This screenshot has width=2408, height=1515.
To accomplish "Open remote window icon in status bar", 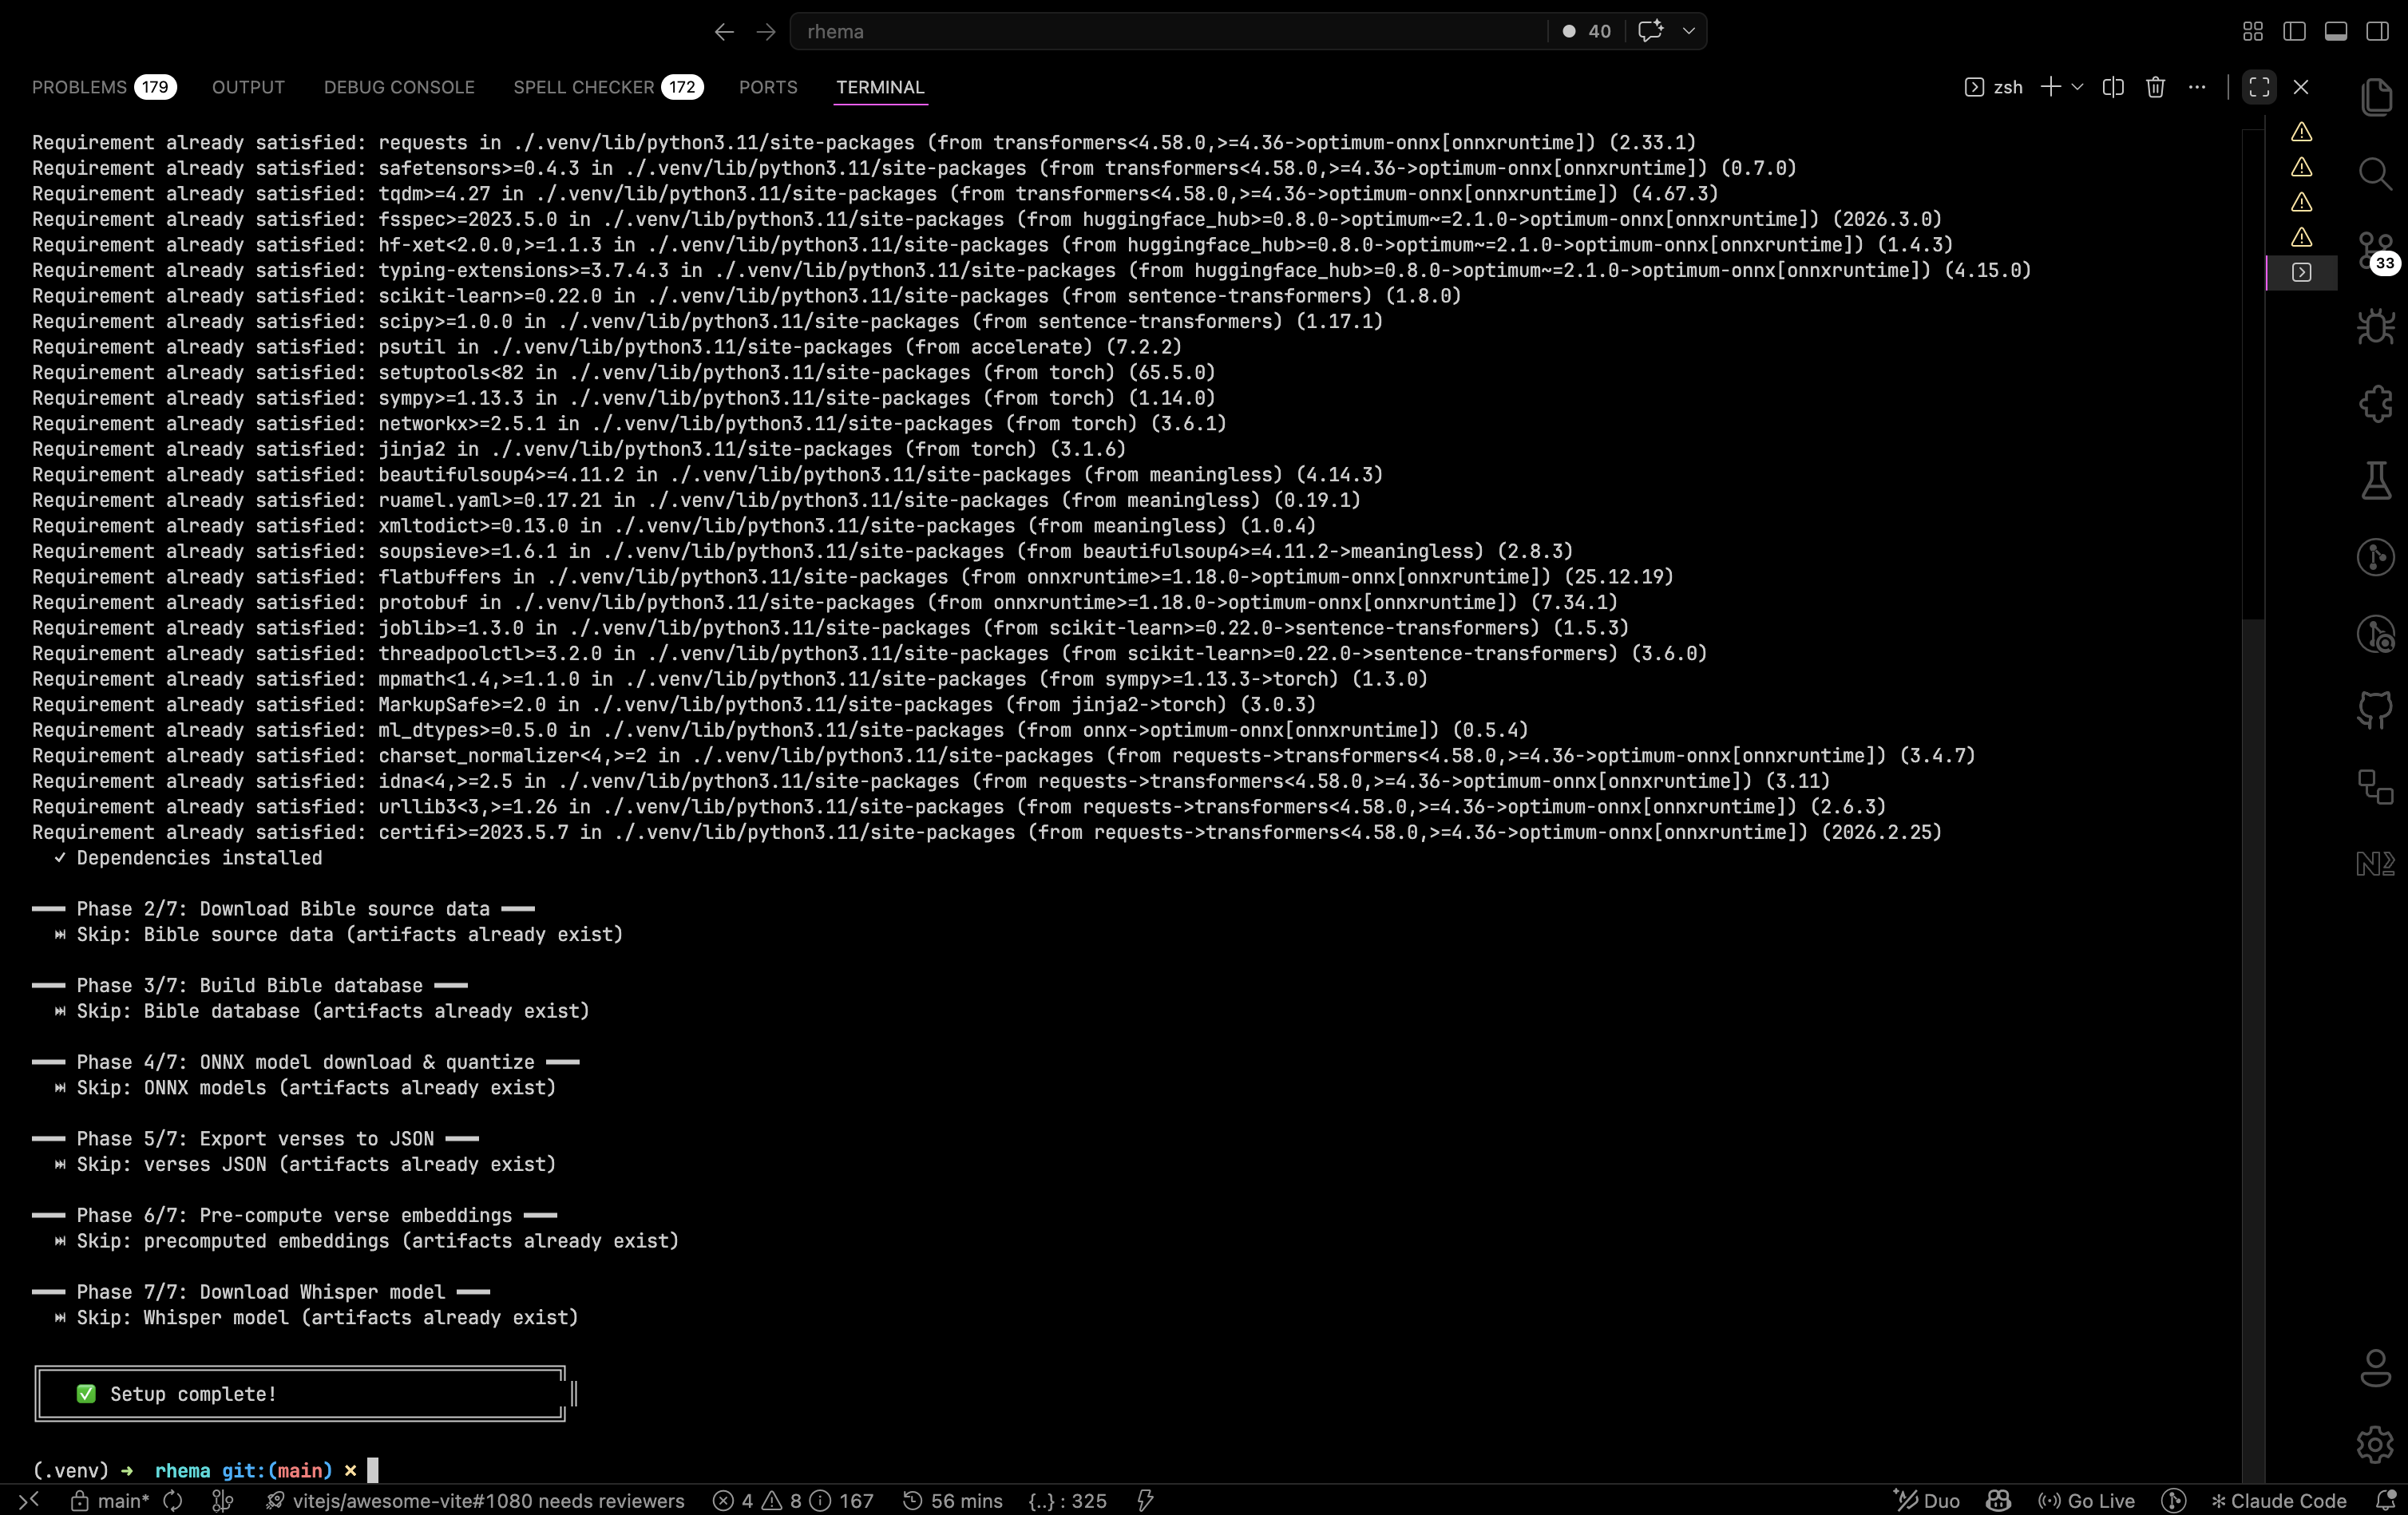I will pos(29,1500).
